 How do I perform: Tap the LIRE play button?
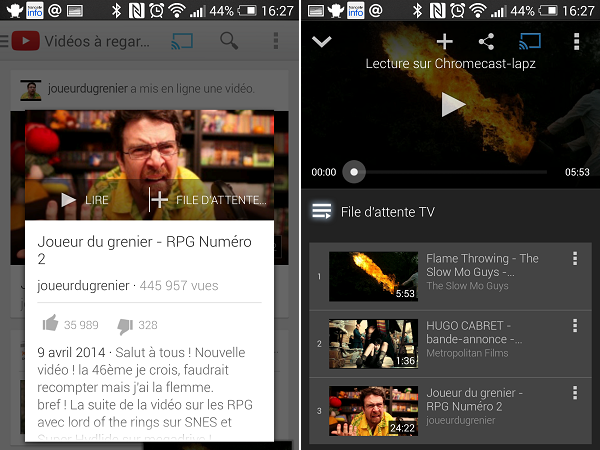coord(85,200)
